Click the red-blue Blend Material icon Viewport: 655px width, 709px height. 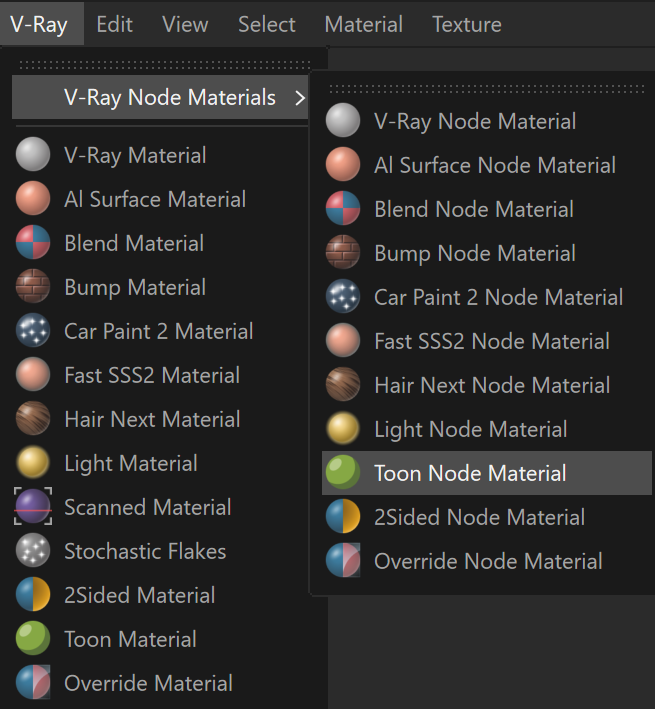[x=33, y=242]
